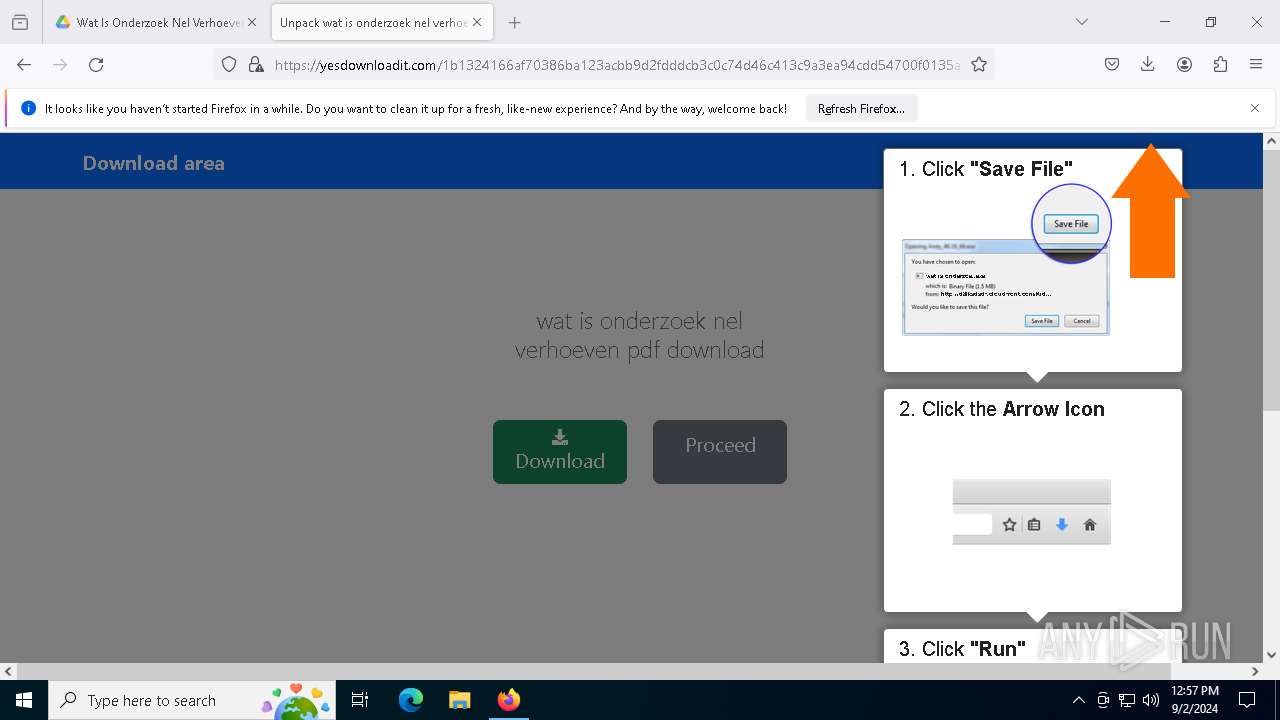
Task: Go forward to the next page
Action: point(60,65)
